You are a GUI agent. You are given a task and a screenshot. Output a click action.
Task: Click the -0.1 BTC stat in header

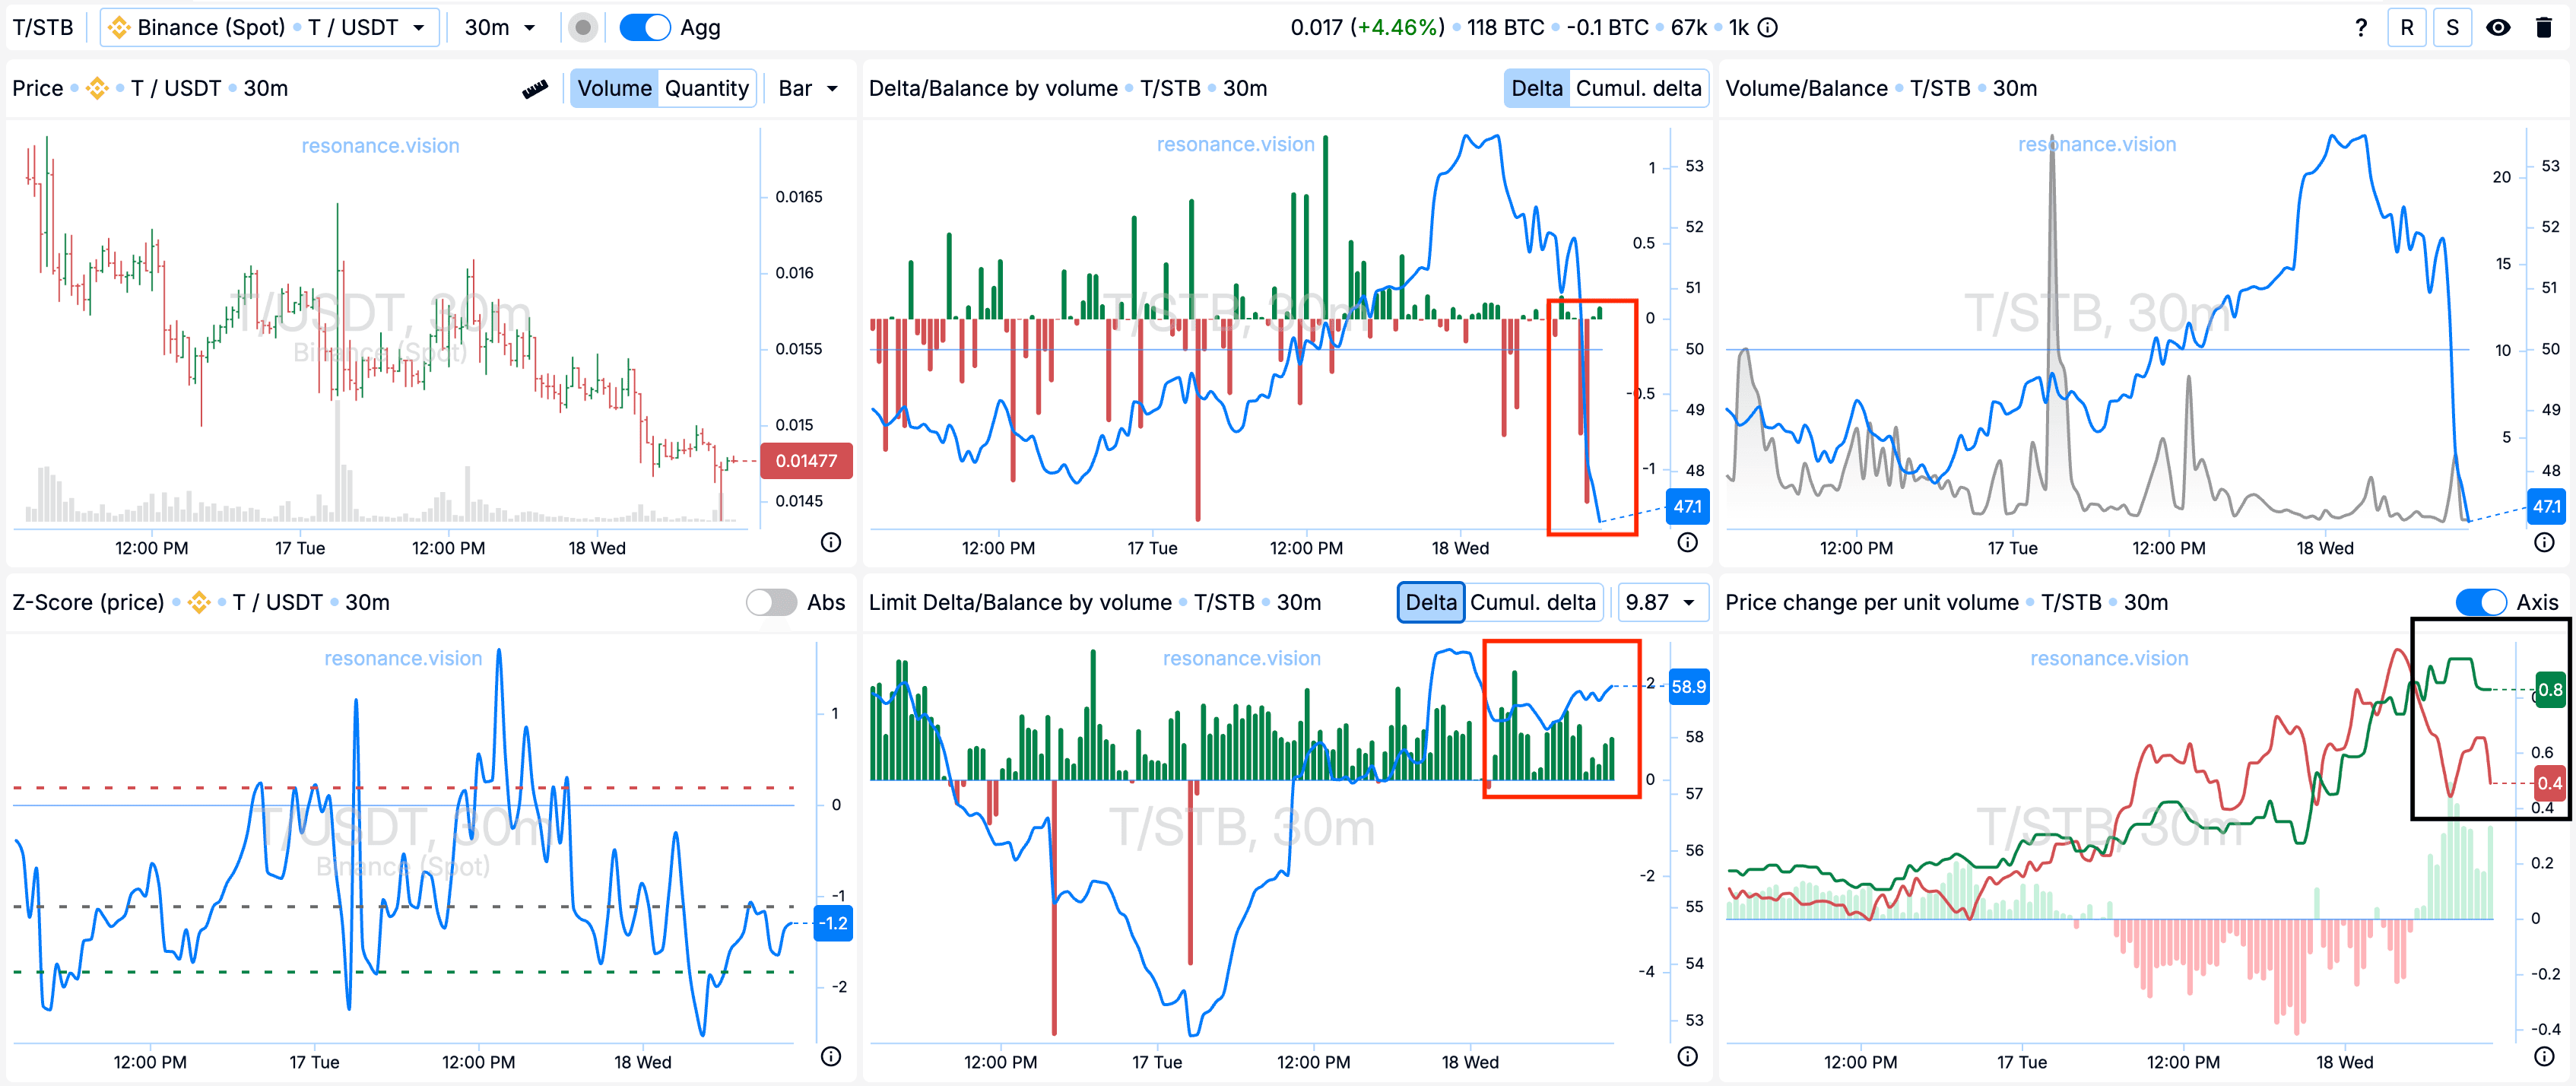point(1607,28)
